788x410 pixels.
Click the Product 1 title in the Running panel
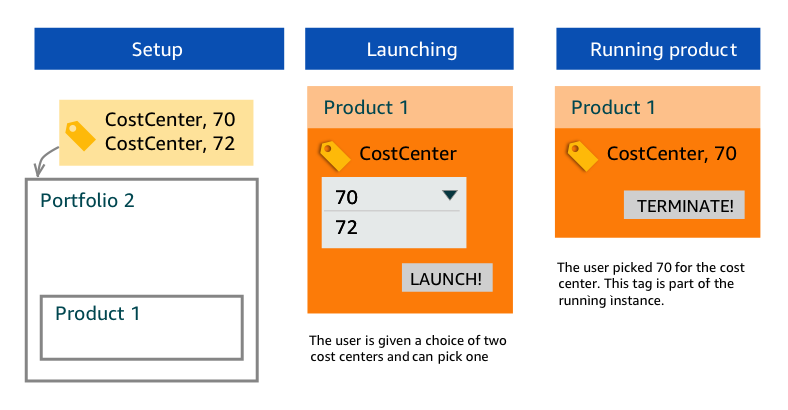pyautogui.click(x=613, y=107)
